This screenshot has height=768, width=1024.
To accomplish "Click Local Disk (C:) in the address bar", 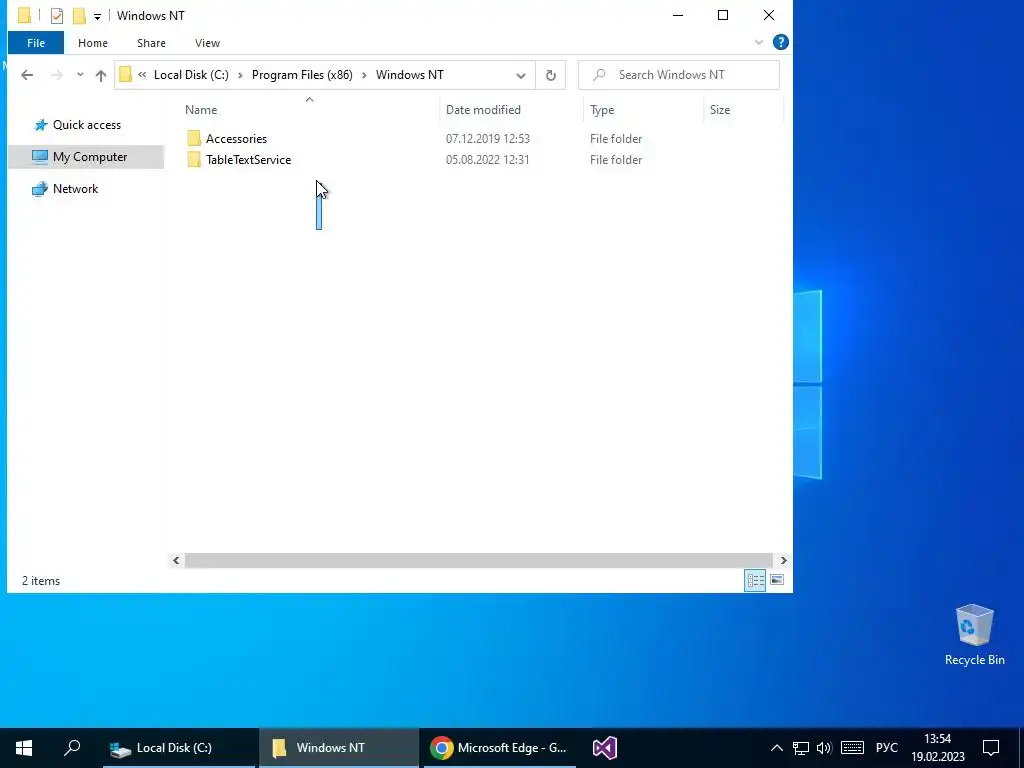I will tap(191, 75).
